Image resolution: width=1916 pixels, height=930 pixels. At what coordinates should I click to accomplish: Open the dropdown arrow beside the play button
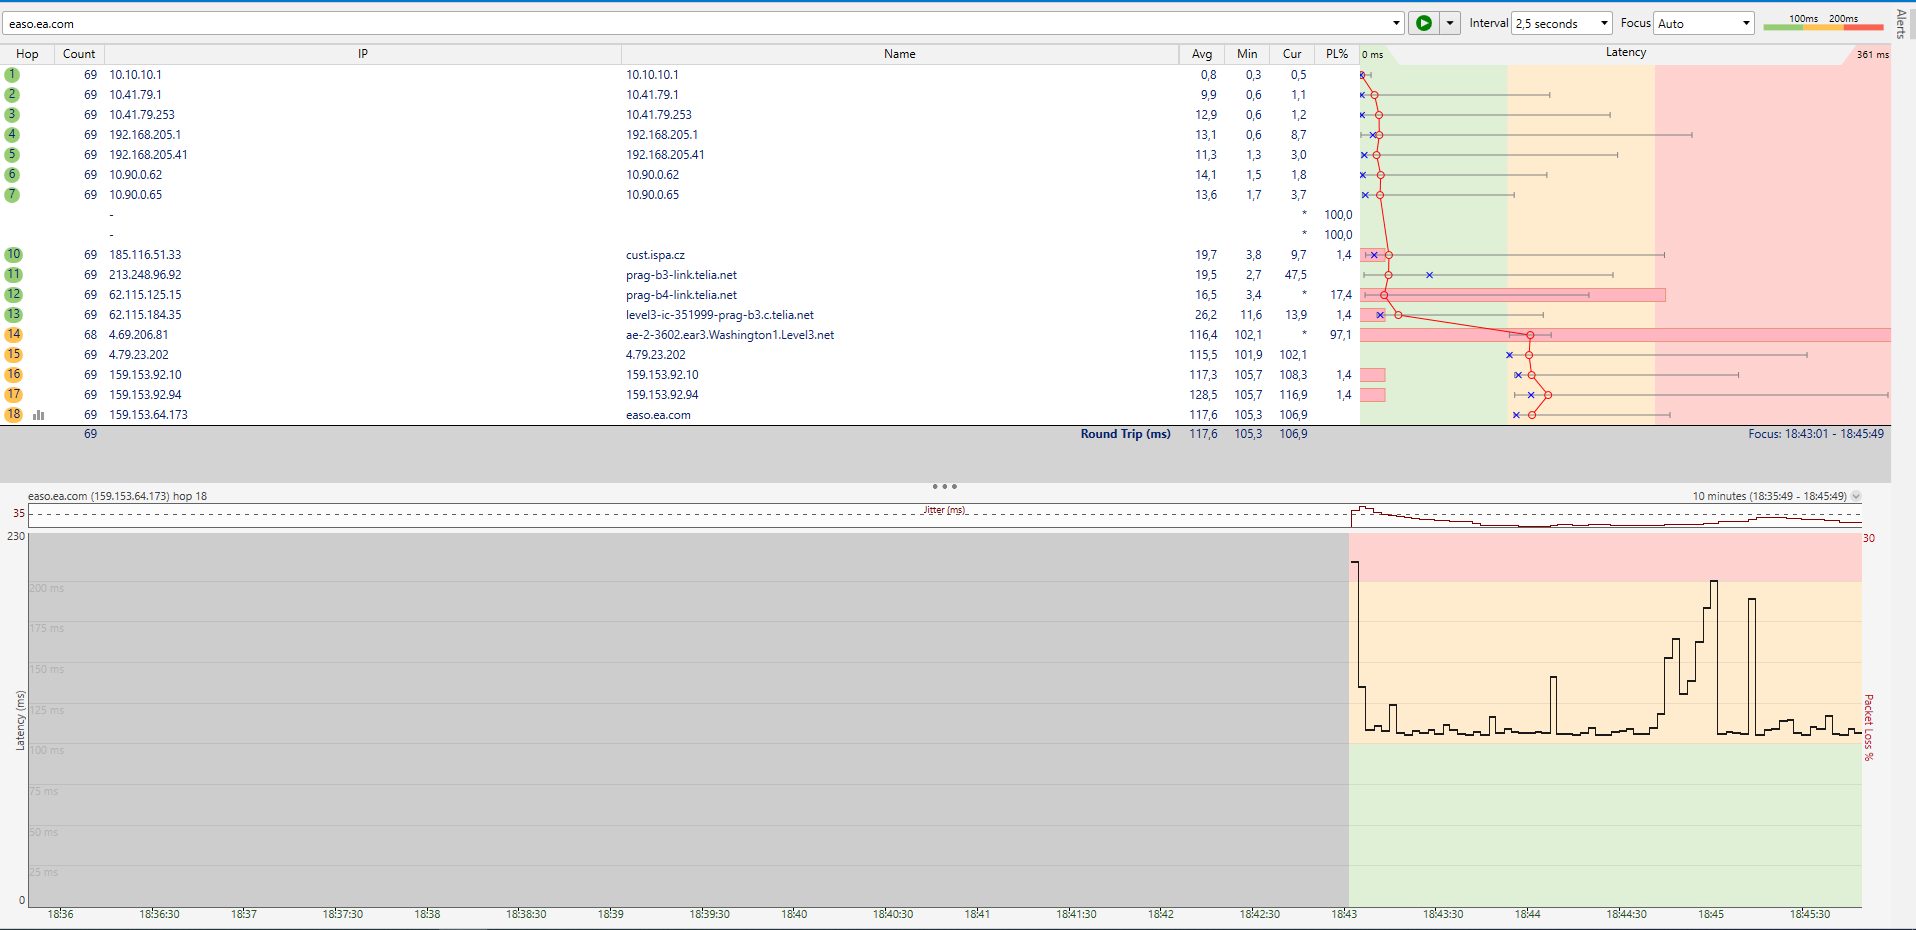pos(1449,23)
